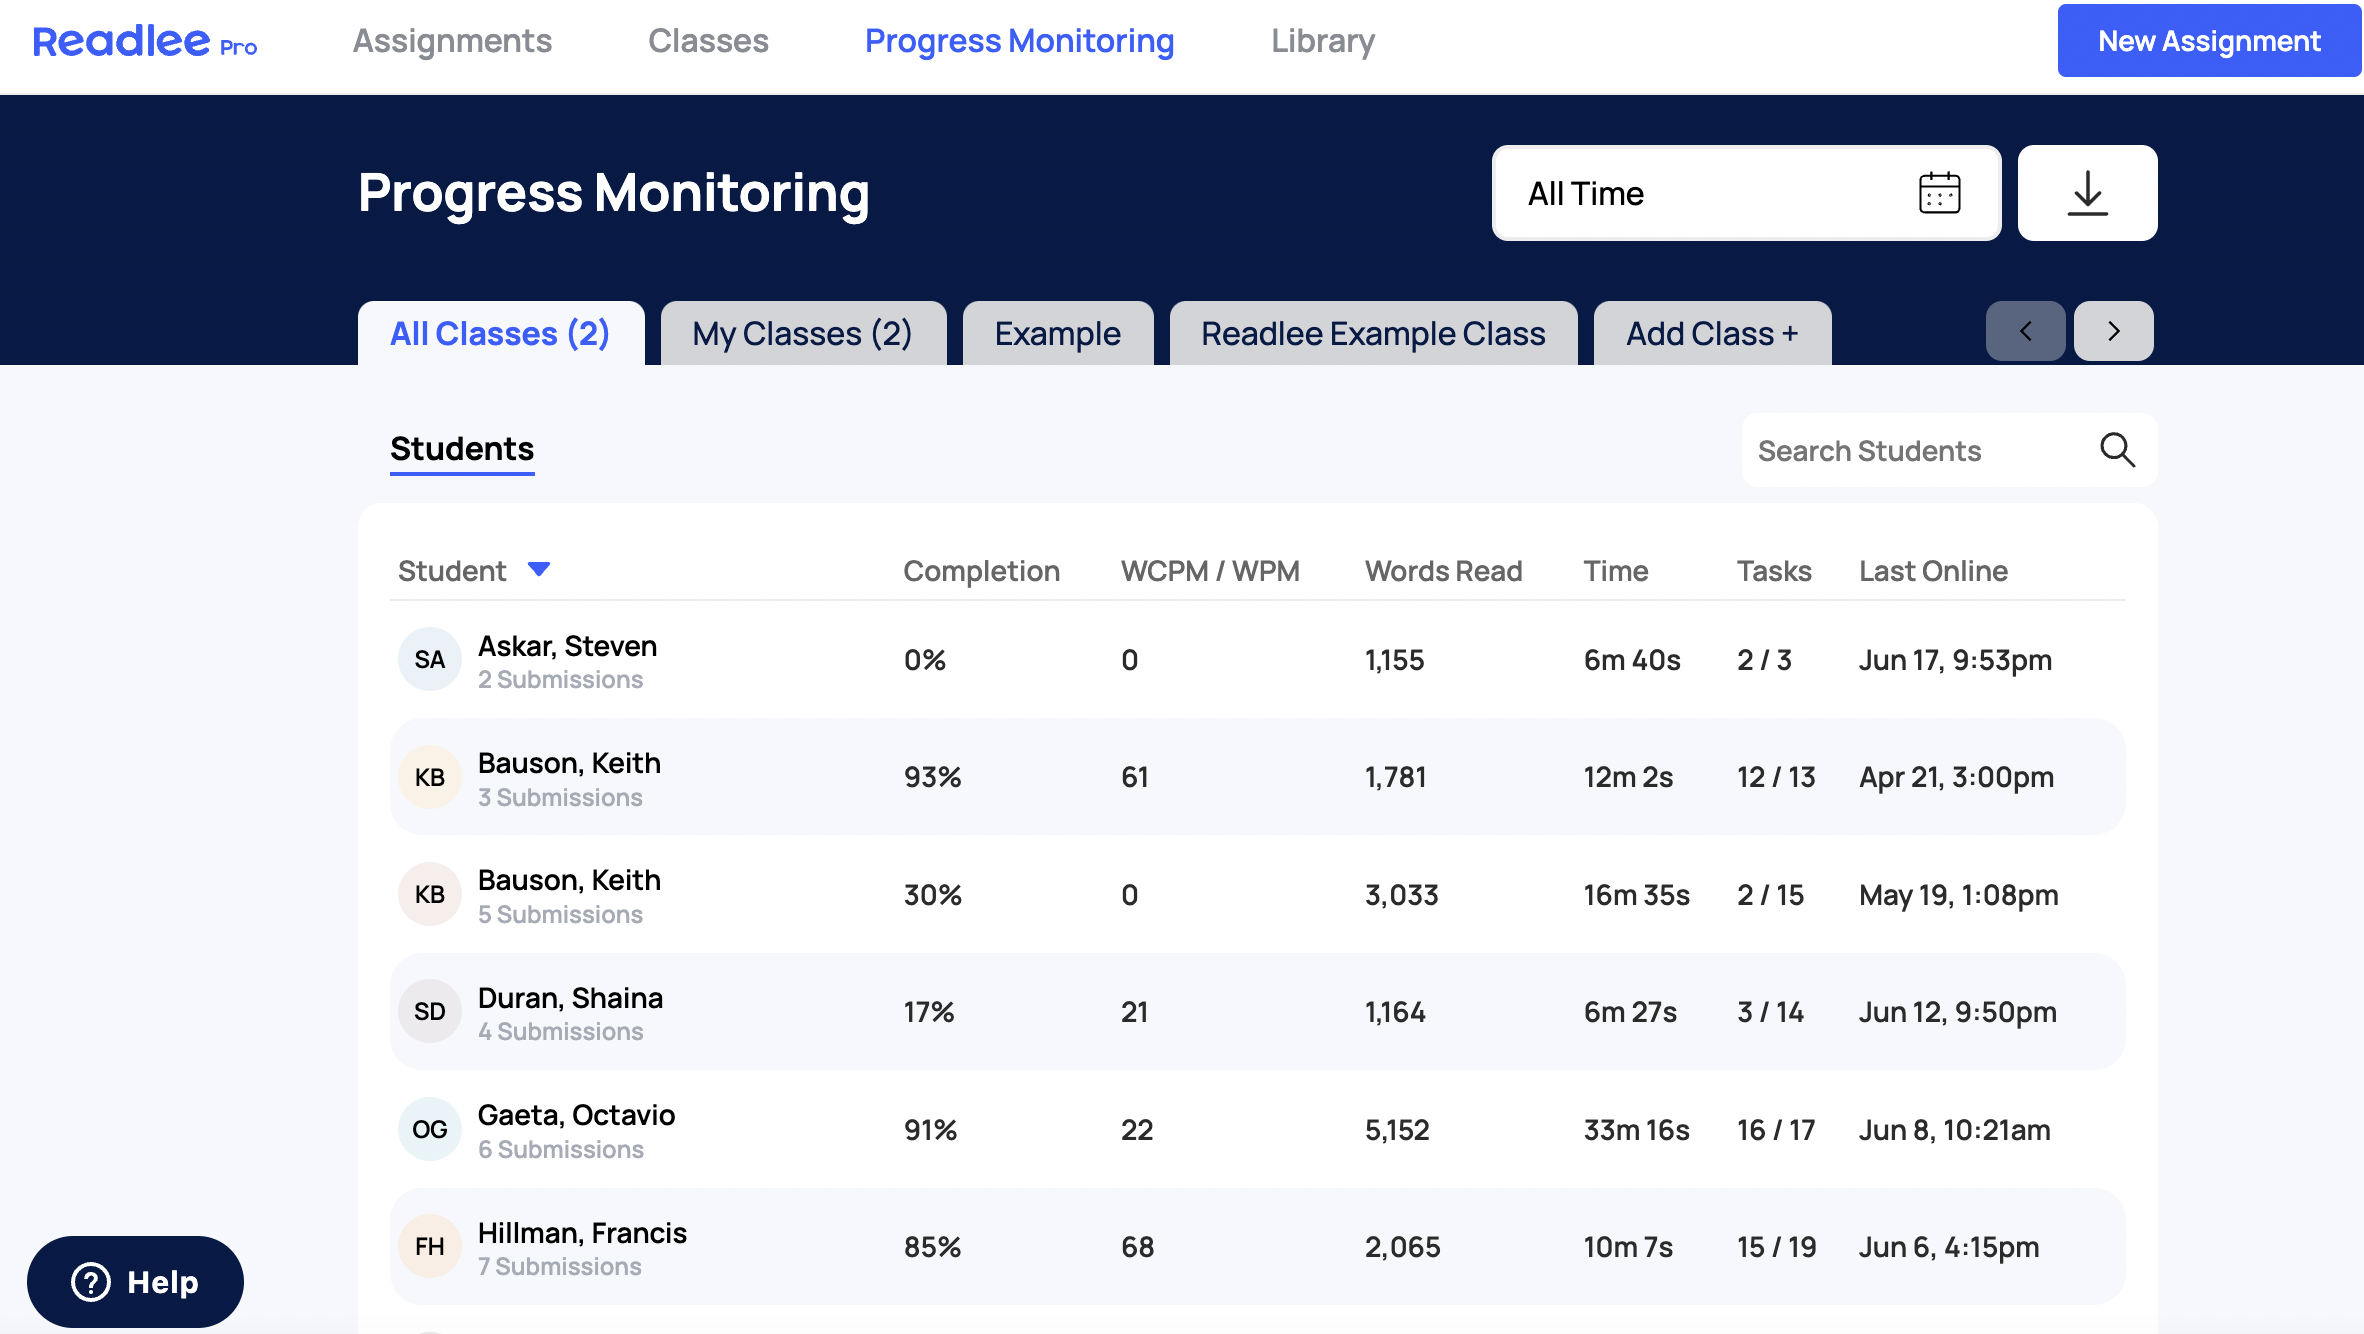Image resolution: width=2364 pixels, height=1334 pixels.
Task: Click the 68 WCPM value
Action: click(1137, 1247)
